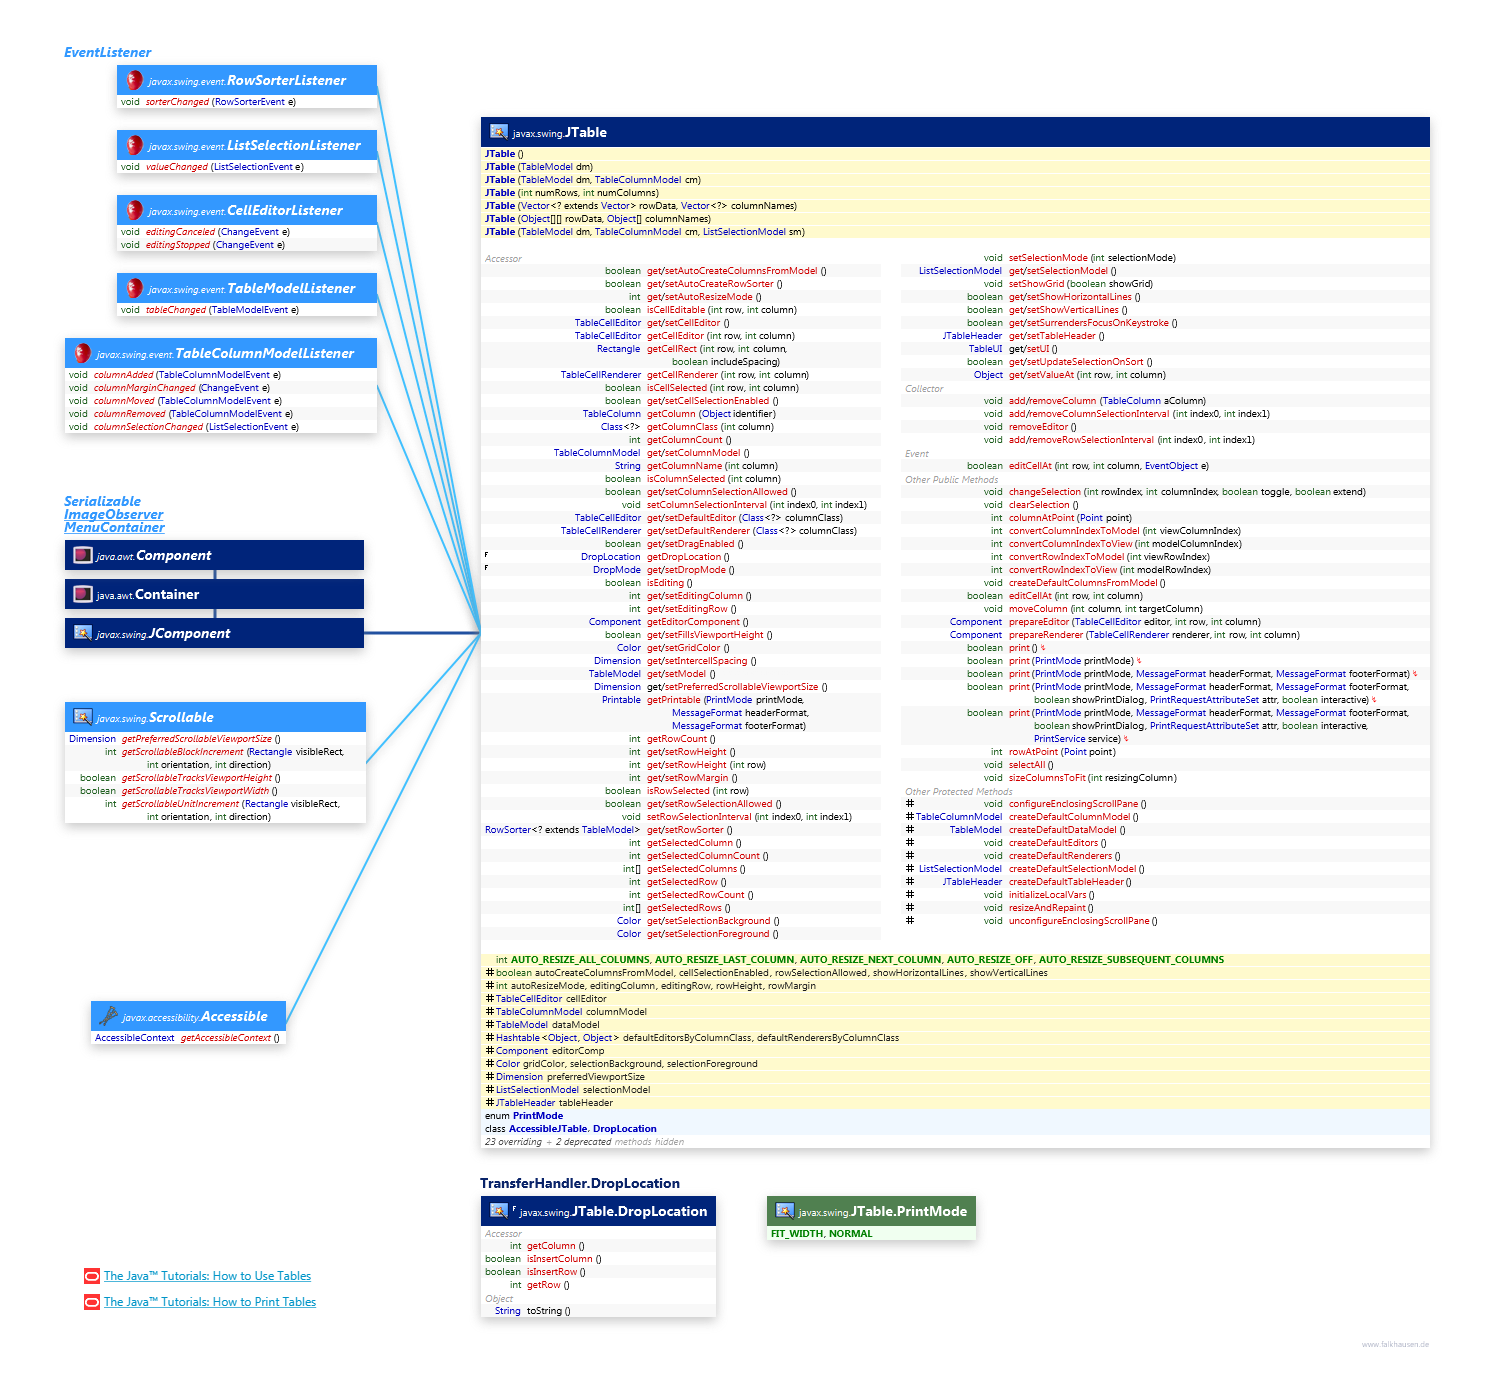Select getPreferredScrollableViewportSize in Scrollable

pyautogui.click(x=197, y=739)
